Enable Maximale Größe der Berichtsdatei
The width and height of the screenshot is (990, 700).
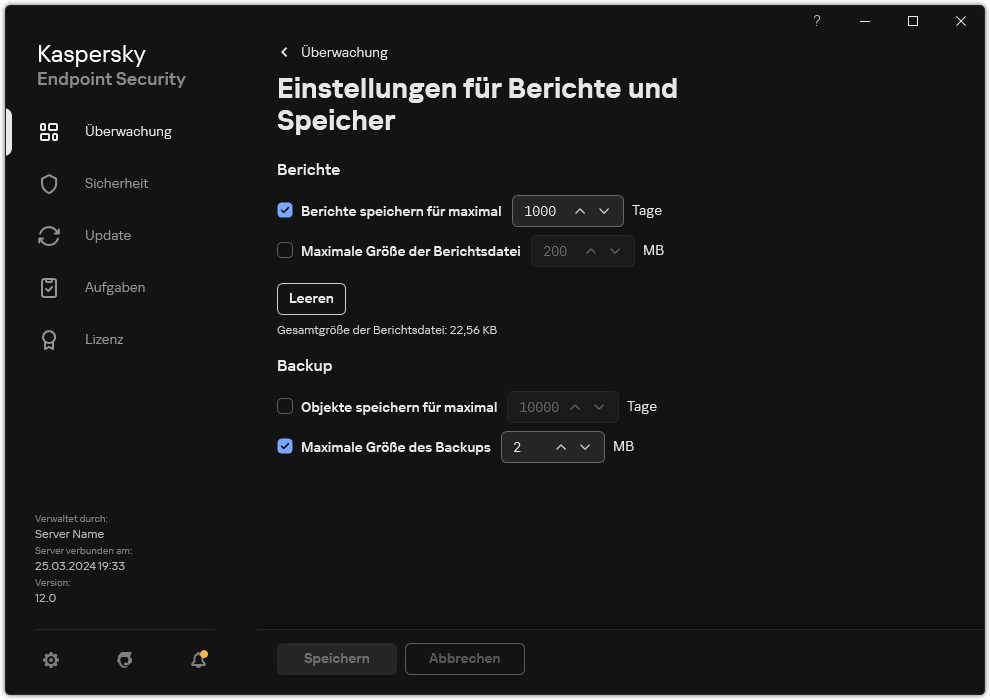click(285, 251)
